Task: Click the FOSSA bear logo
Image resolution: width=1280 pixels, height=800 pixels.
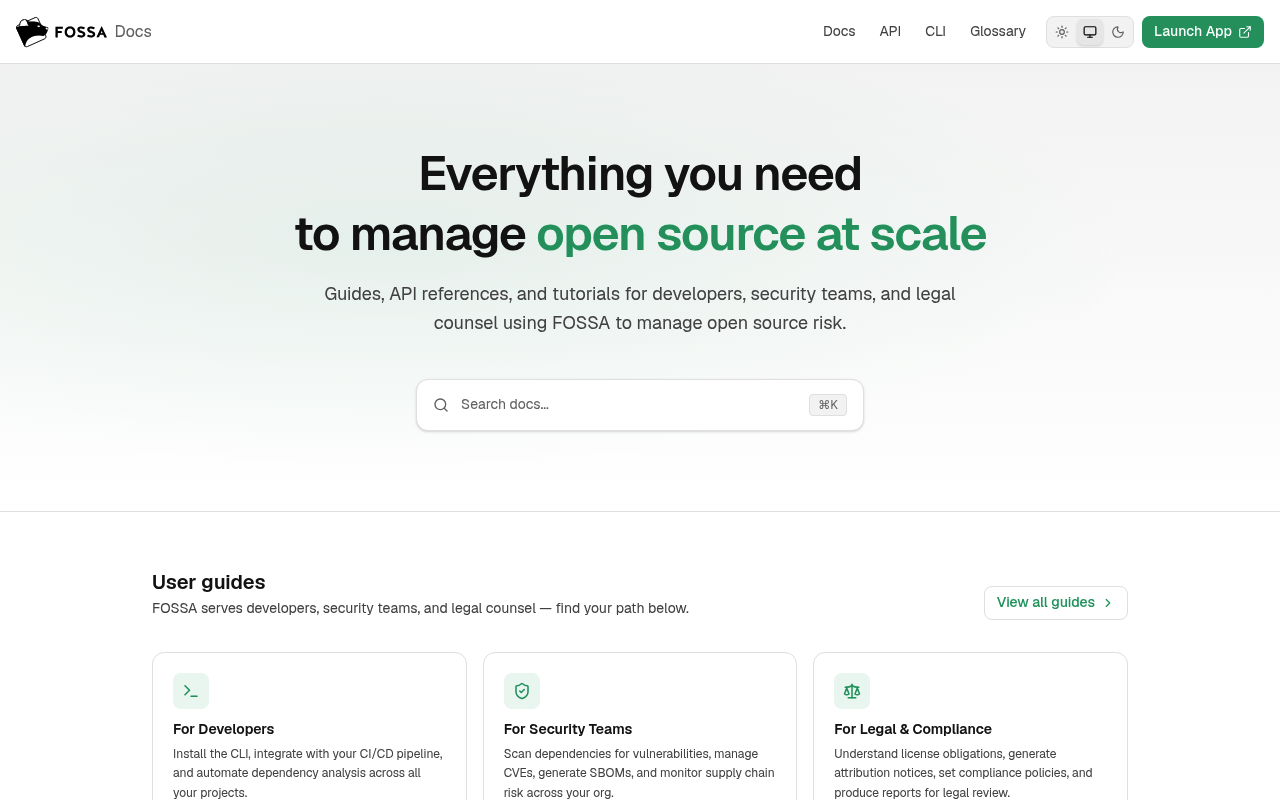Action: (32, 32)
